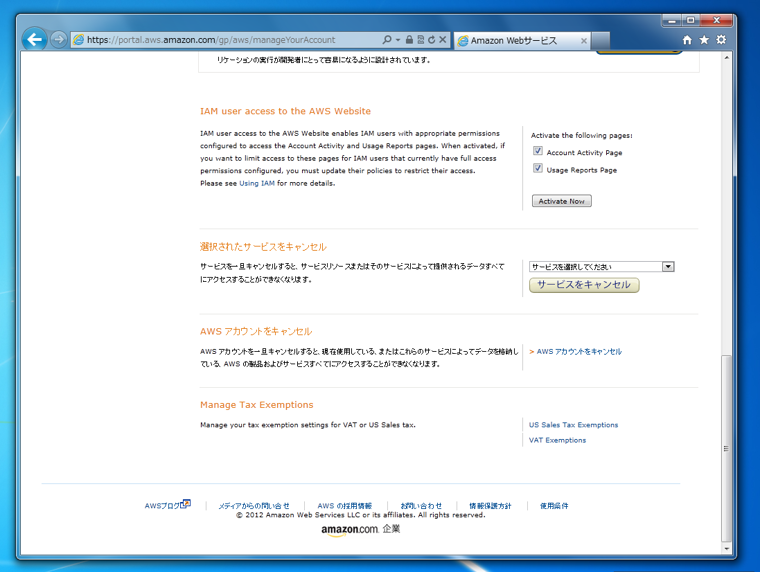
Task: Open the Tools gear icon
Action: (721, 40)
